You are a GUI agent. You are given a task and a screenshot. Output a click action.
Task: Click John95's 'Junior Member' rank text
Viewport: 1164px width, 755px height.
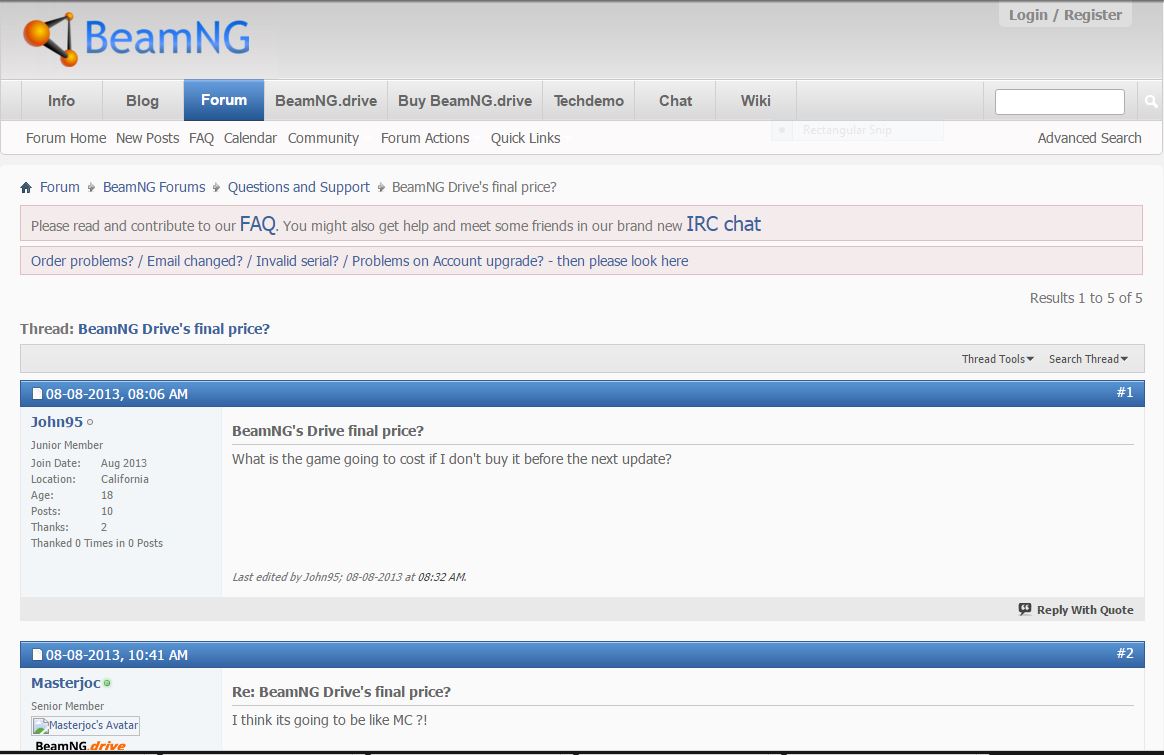click(67, 445)
